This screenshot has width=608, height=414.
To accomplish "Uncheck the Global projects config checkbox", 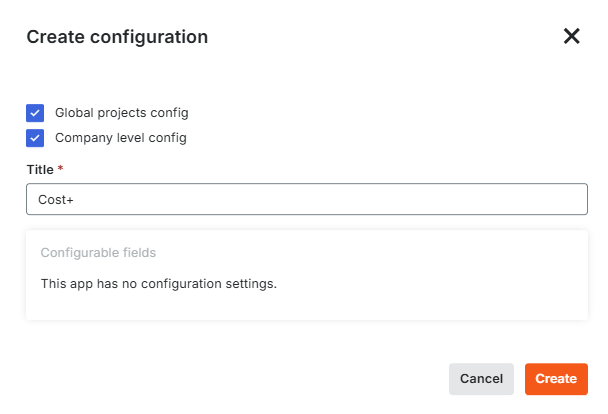I will point(35,113).
